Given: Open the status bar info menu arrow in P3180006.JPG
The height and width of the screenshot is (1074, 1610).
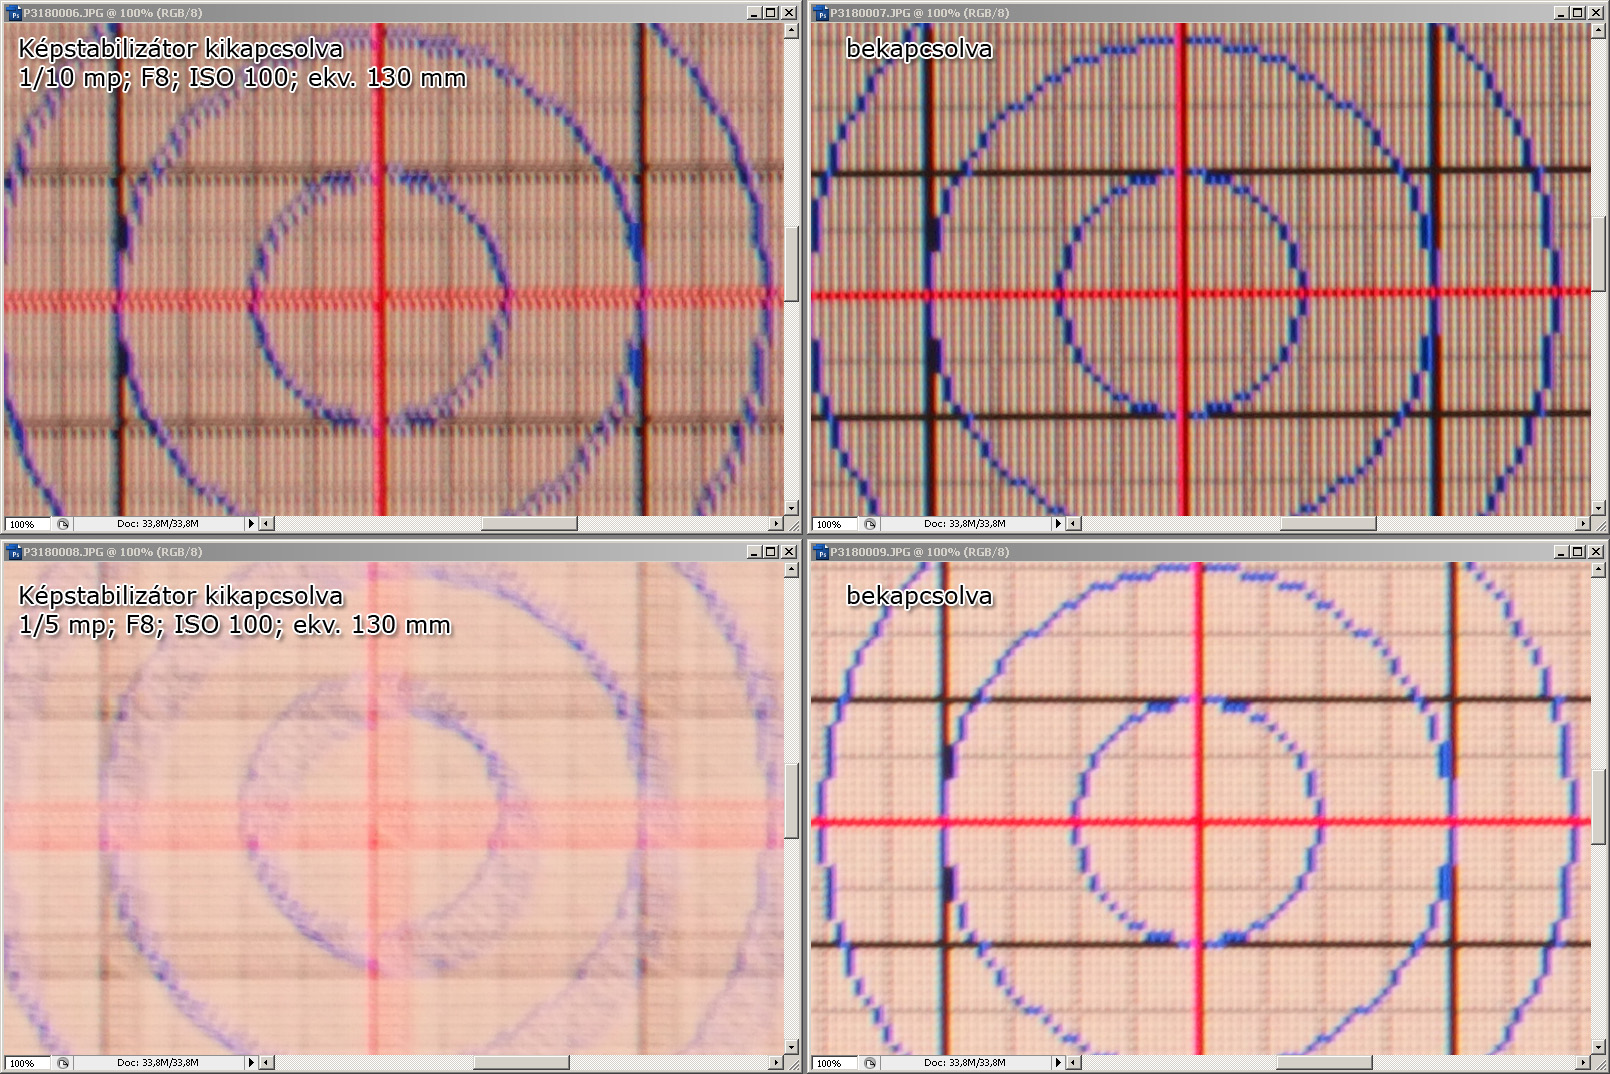Looking at the screenshot, I should (x=251, y=524).
